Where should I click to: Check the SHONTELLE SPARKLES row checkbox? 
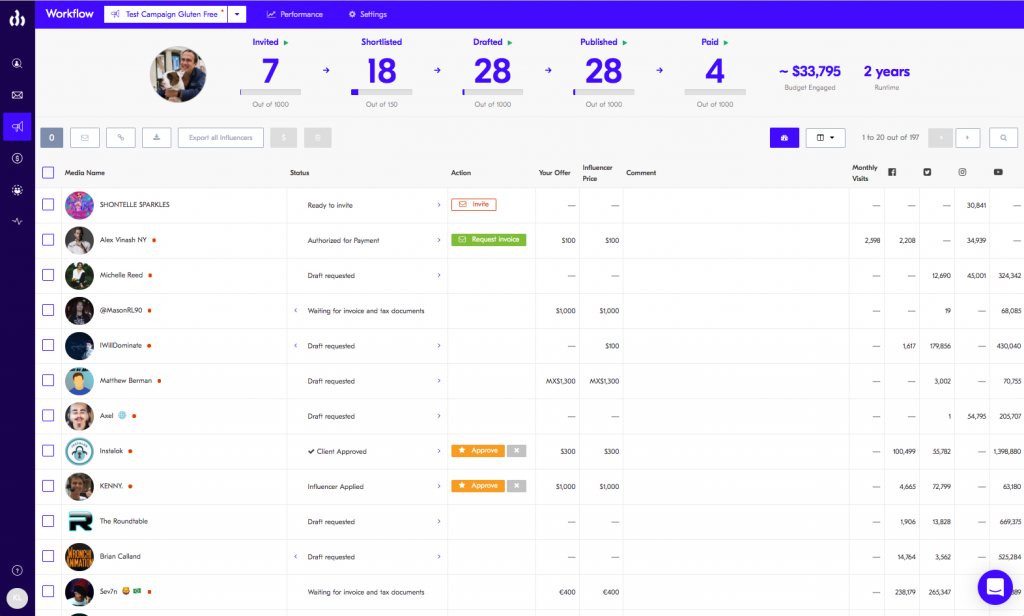click(x=48, y=204)
